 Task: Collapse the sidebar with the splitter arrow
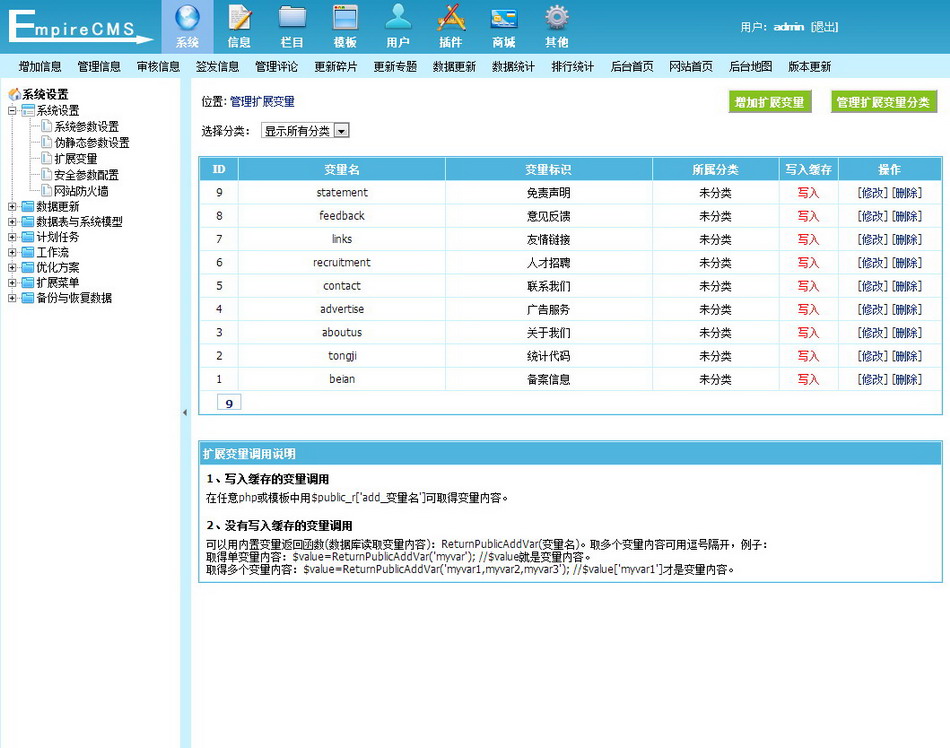pyautogui.click(x=184, y=412)
